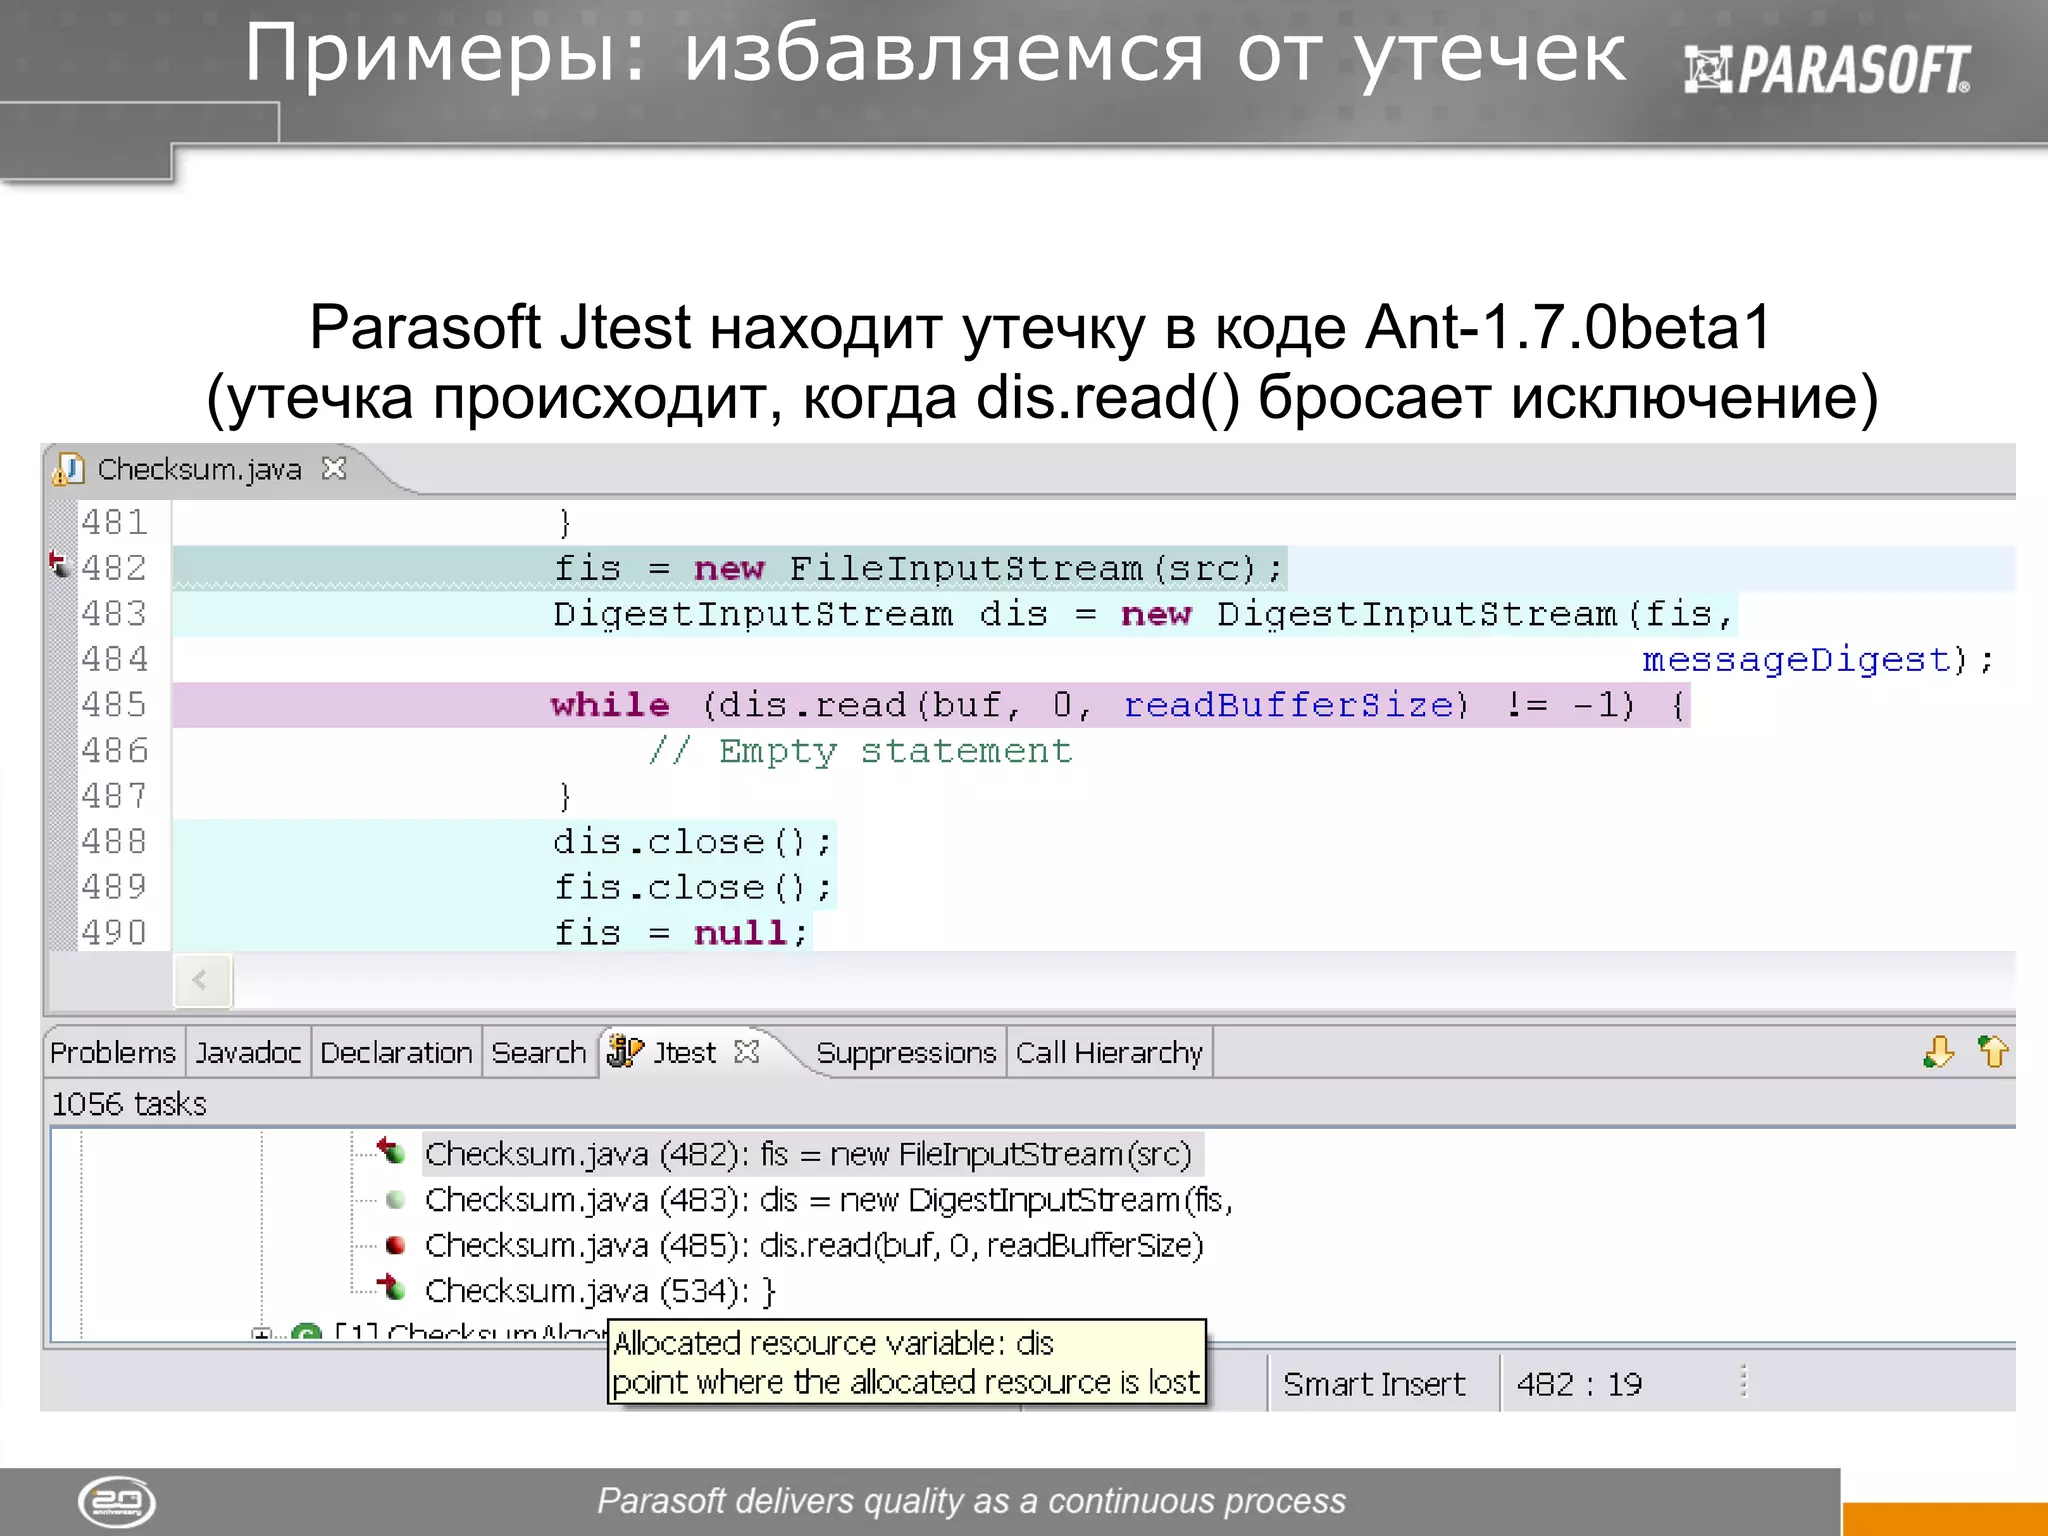Open the Call Hierarchy tab
2048x1536 pixels.
click(1109, 1053)
